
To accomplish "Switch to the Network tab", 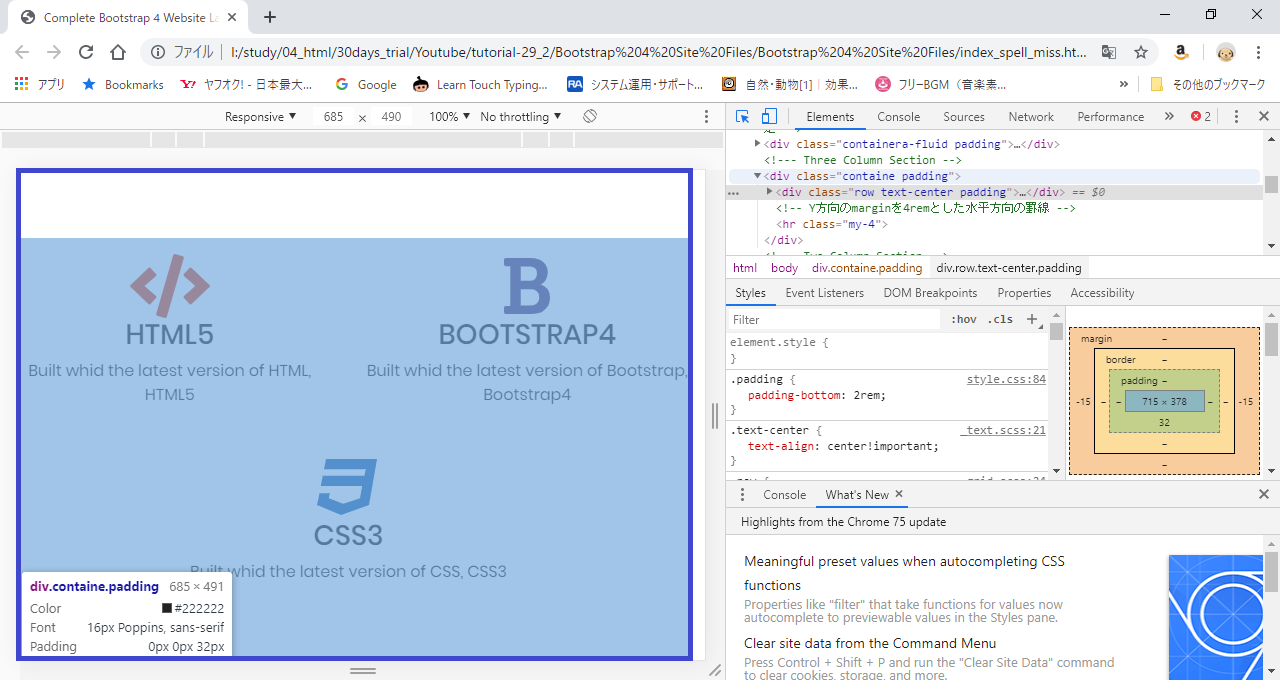I will tap(1031, 117).
